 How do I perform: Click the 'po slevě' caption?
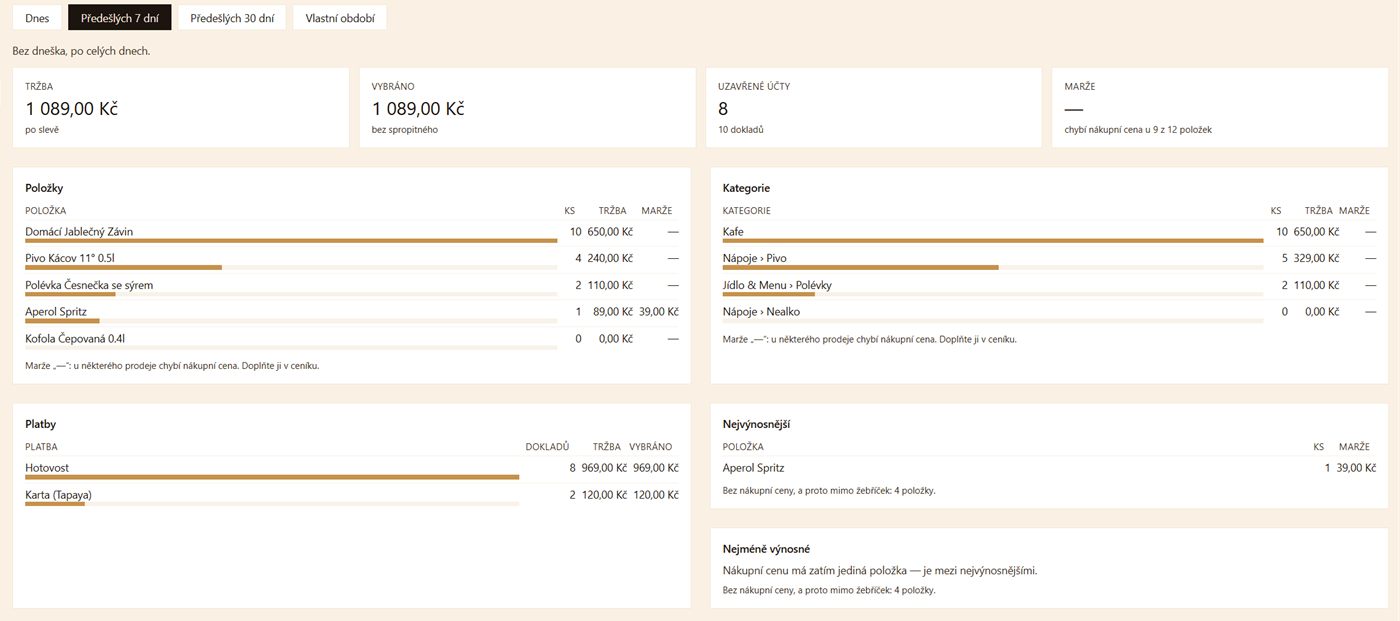41,130
